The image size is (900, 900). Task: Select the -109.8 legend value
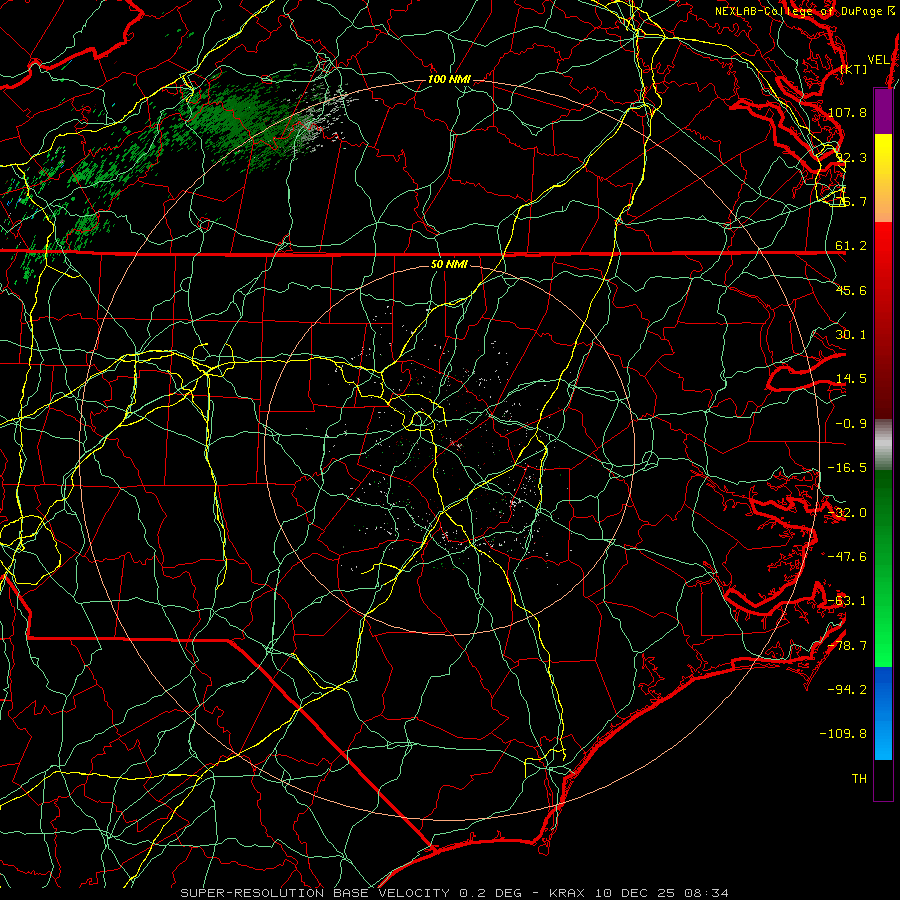click(844, 734)
